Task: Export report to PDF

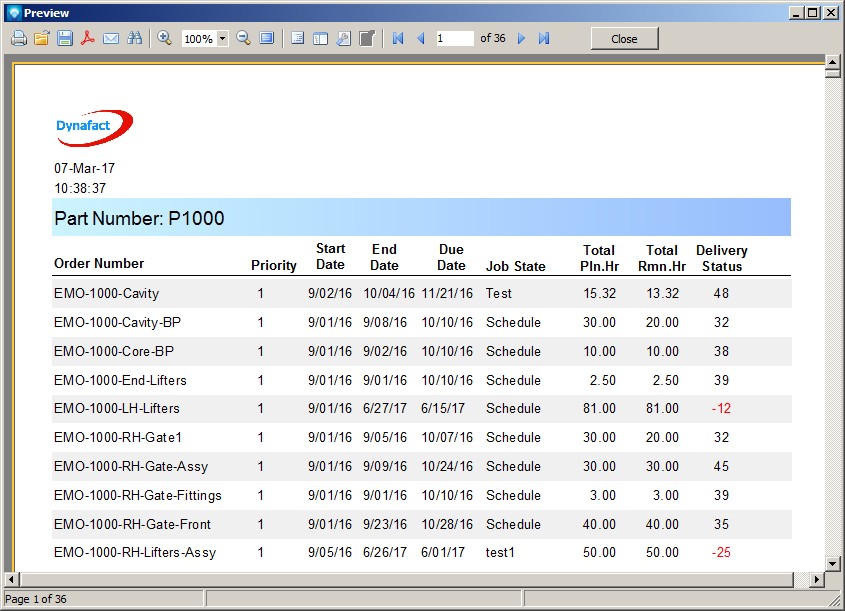Action: (x=88, y=38)
